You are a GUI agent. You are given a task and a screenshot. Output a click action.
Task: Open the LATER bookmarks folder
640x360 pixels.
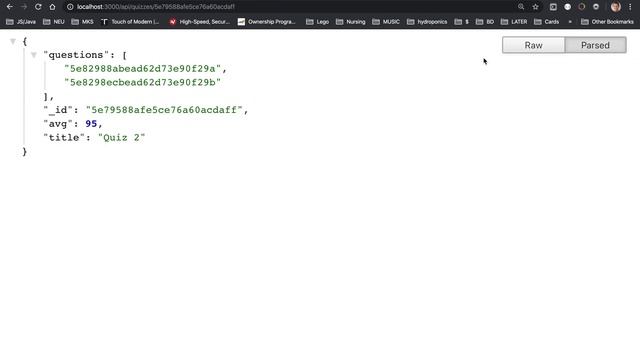(514, 22)
